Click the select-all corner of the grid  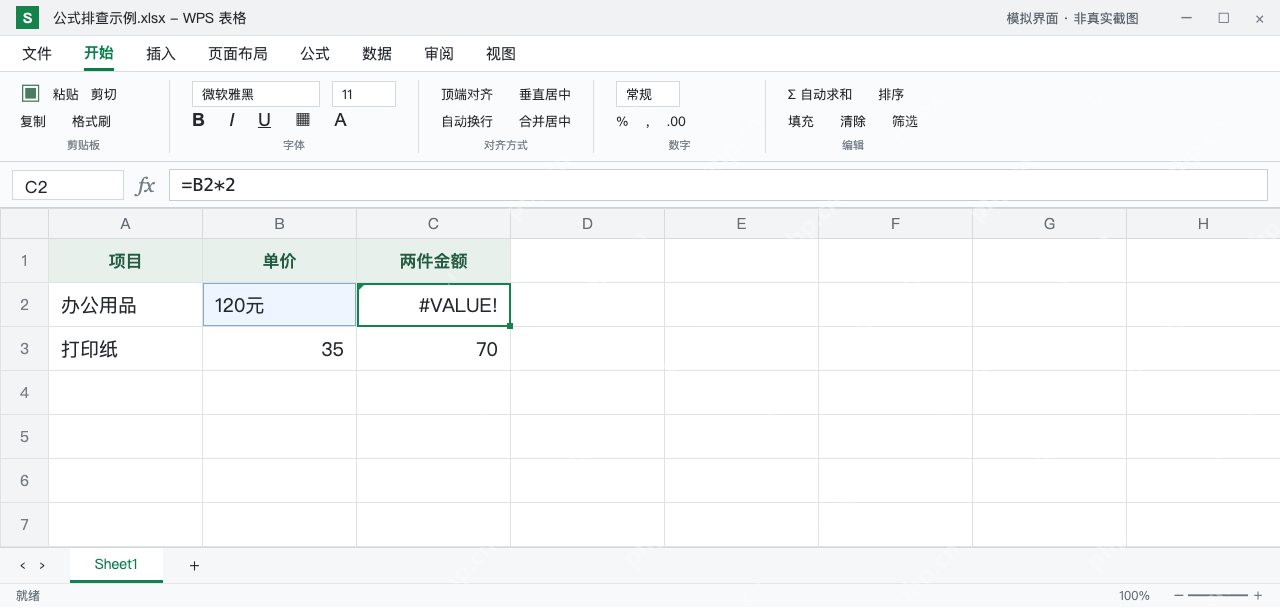tap(24, 224)
